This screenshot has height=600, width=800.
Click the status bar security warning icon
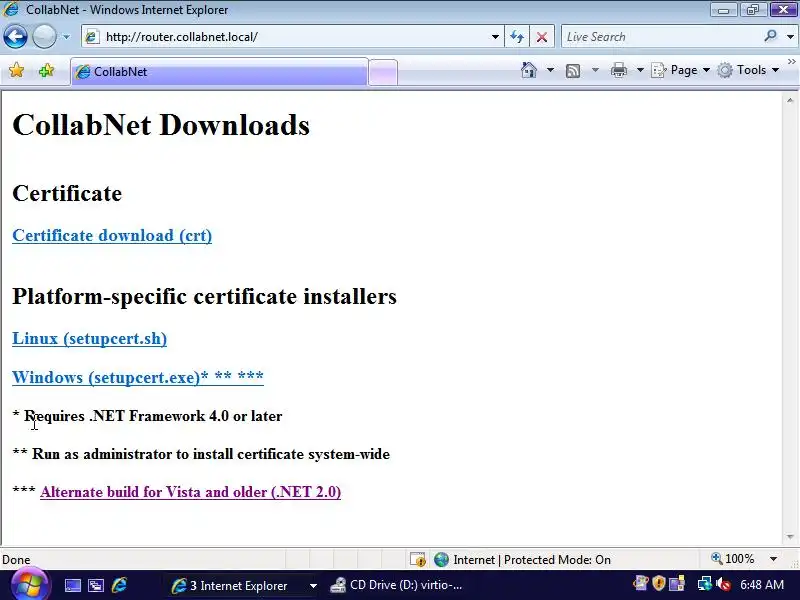click(417, 560)
